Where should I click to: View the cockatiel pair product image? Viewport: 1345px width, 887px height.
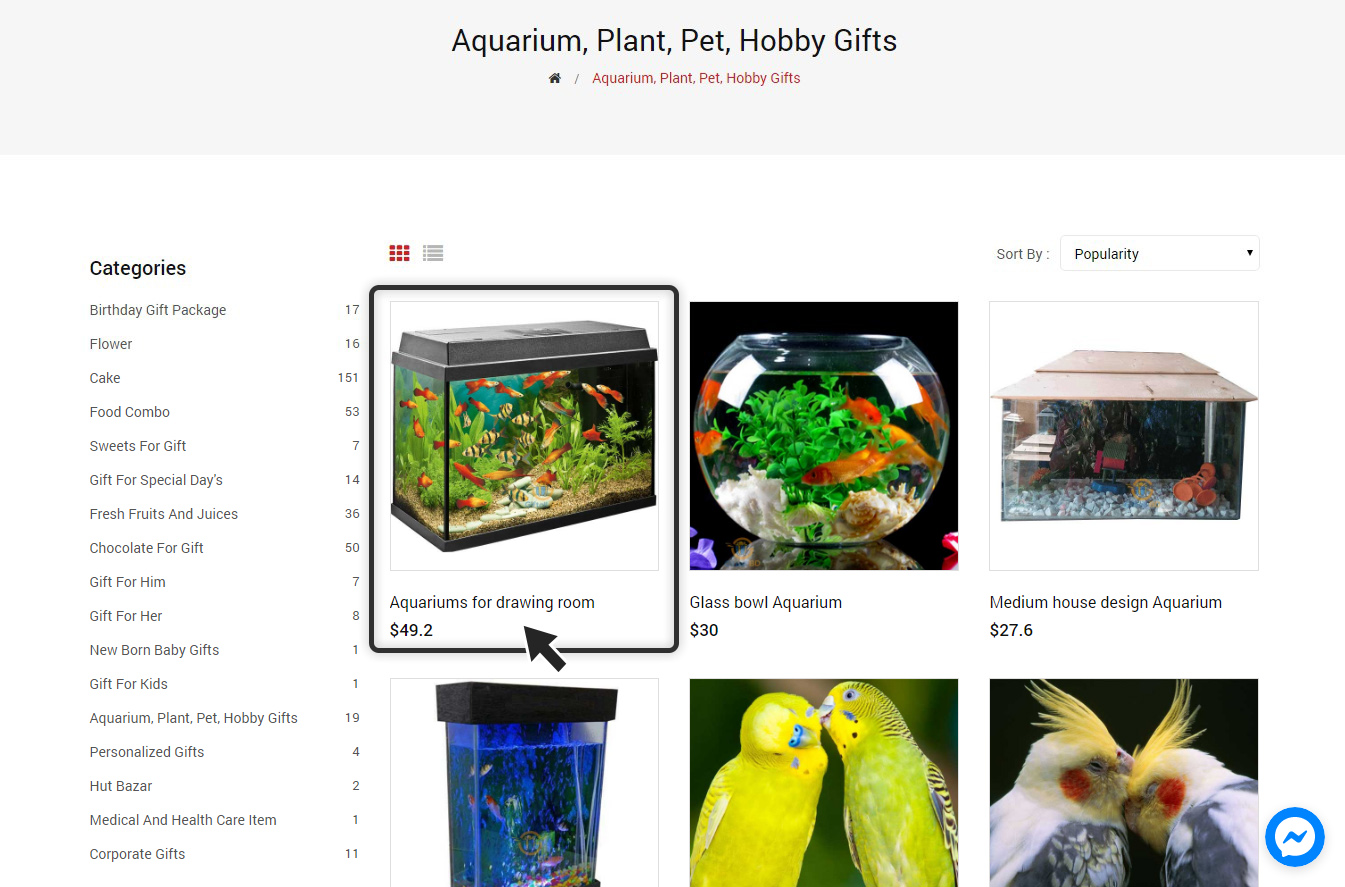click(1124, 783)
